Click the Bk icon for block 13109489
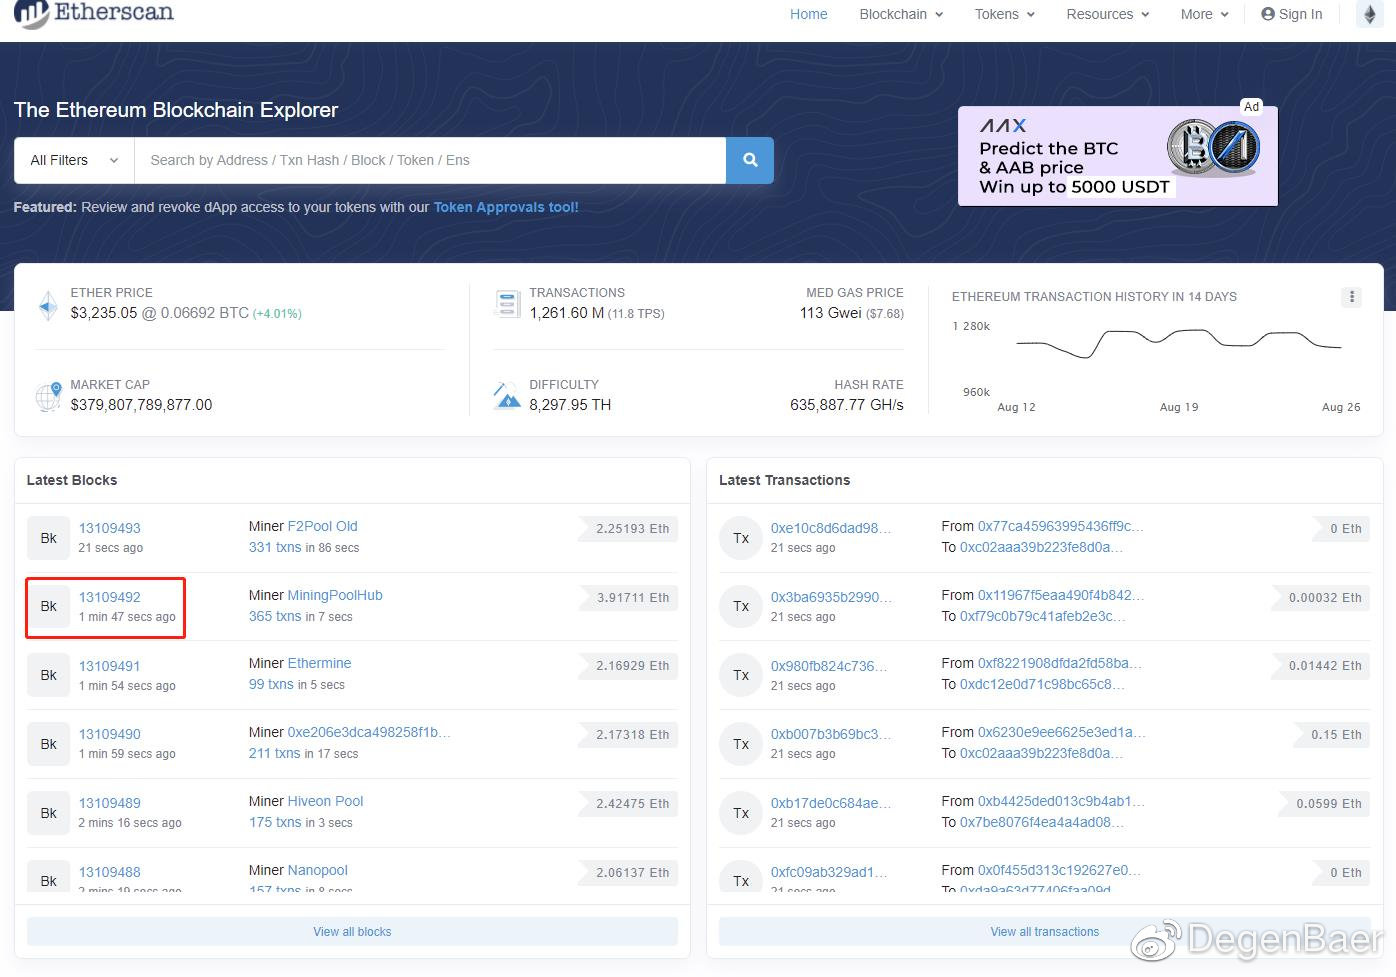The image size is (1396, 977). tap(48, 813)
